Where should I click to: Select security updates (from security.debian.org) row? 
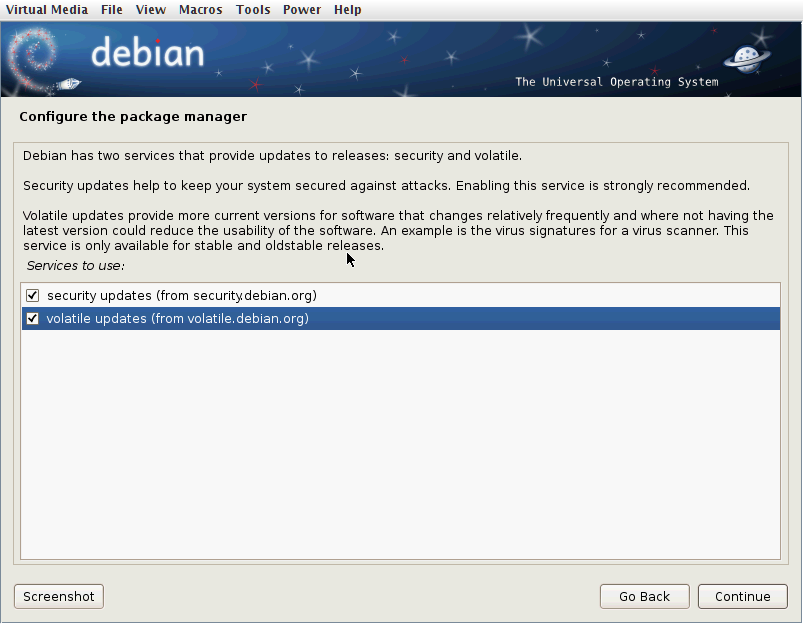[x=401, y=296]
